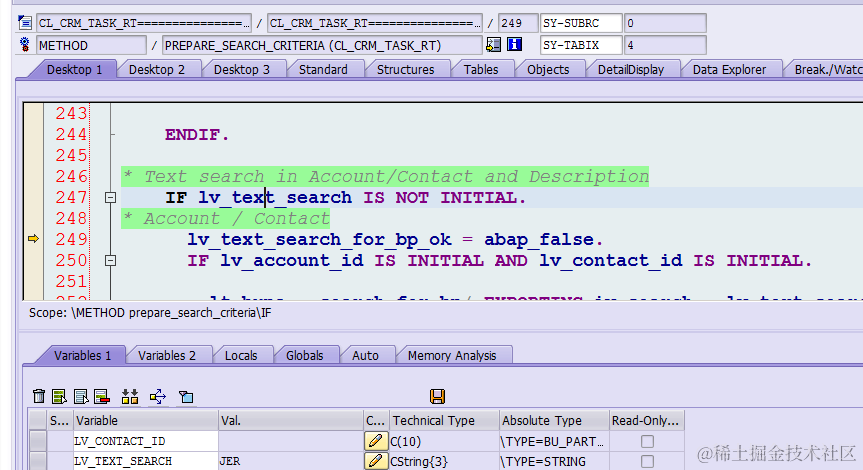Click the grey row-list icon in variables toolbar
The height and width of the screenshot is (470, 863).
81,396
